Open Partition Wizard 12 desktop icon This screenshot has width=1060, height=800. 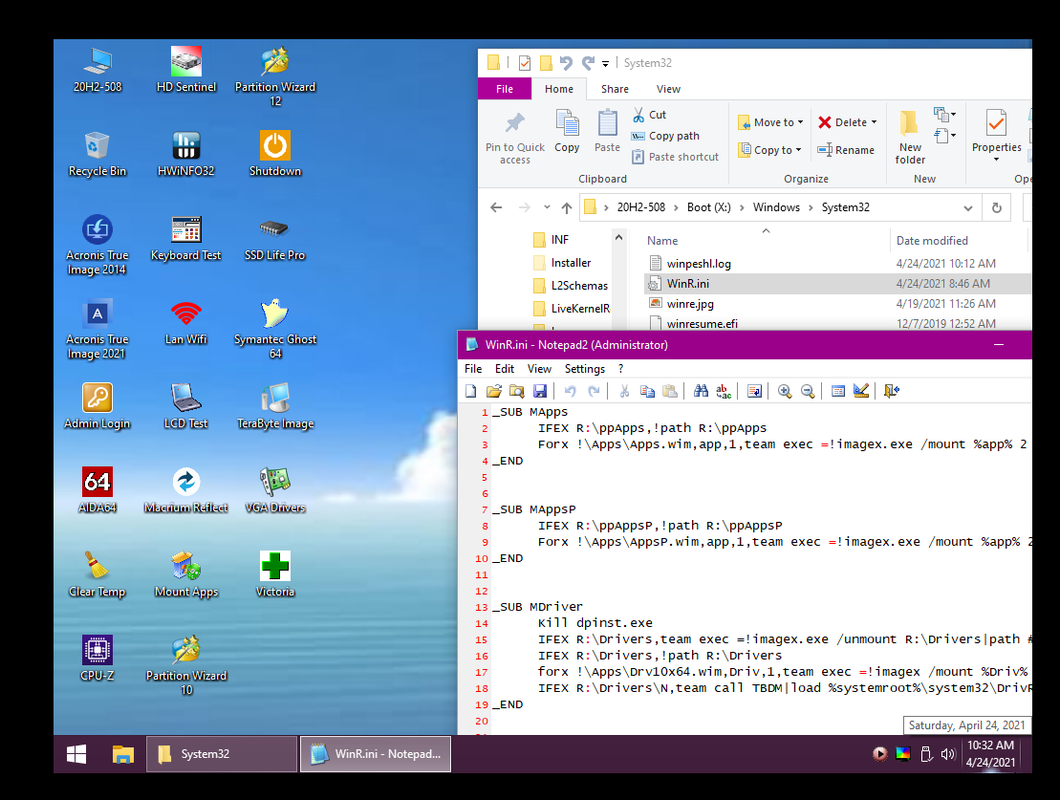click(x=275, y=76)
